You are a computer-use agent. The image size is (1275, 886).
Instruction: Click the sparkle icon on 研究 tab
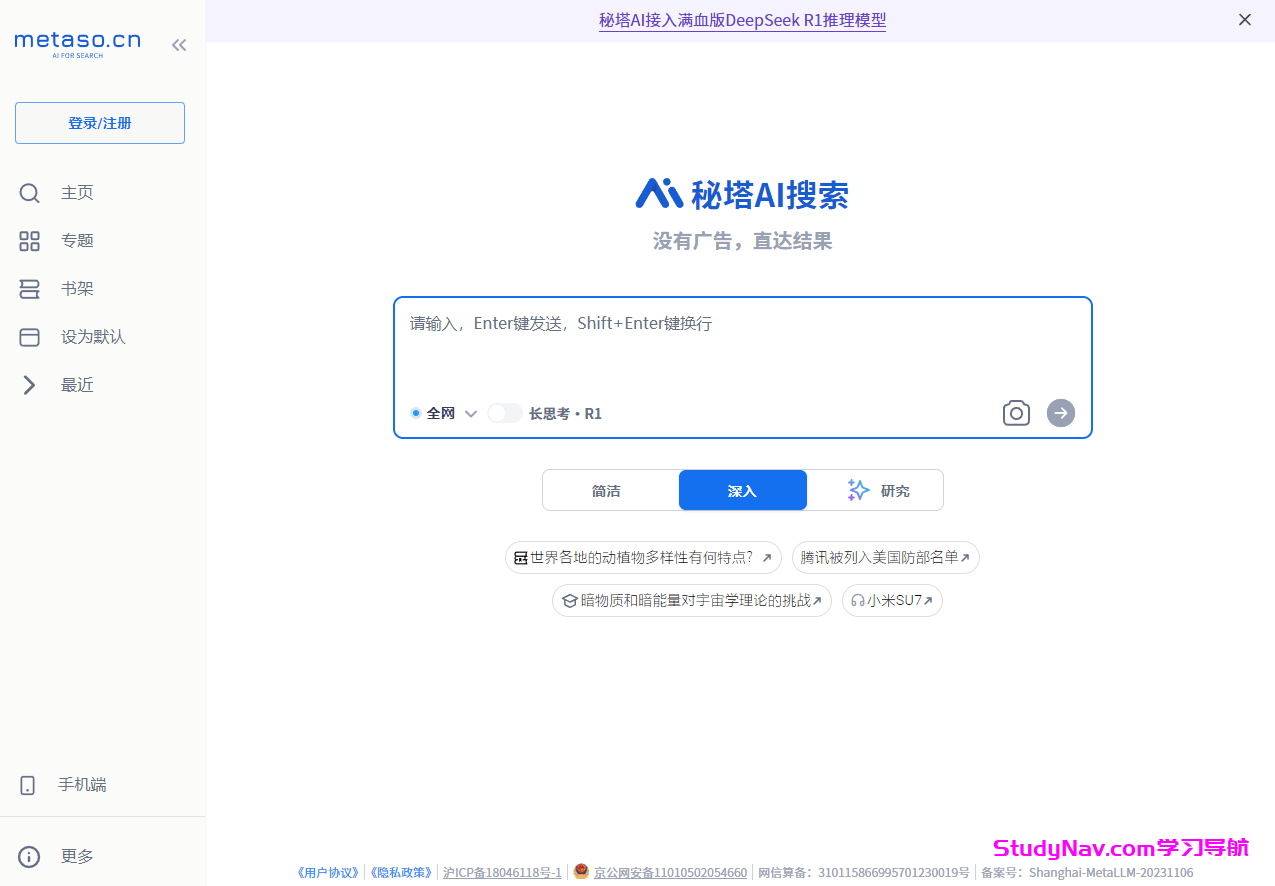(x=858, y=490)
